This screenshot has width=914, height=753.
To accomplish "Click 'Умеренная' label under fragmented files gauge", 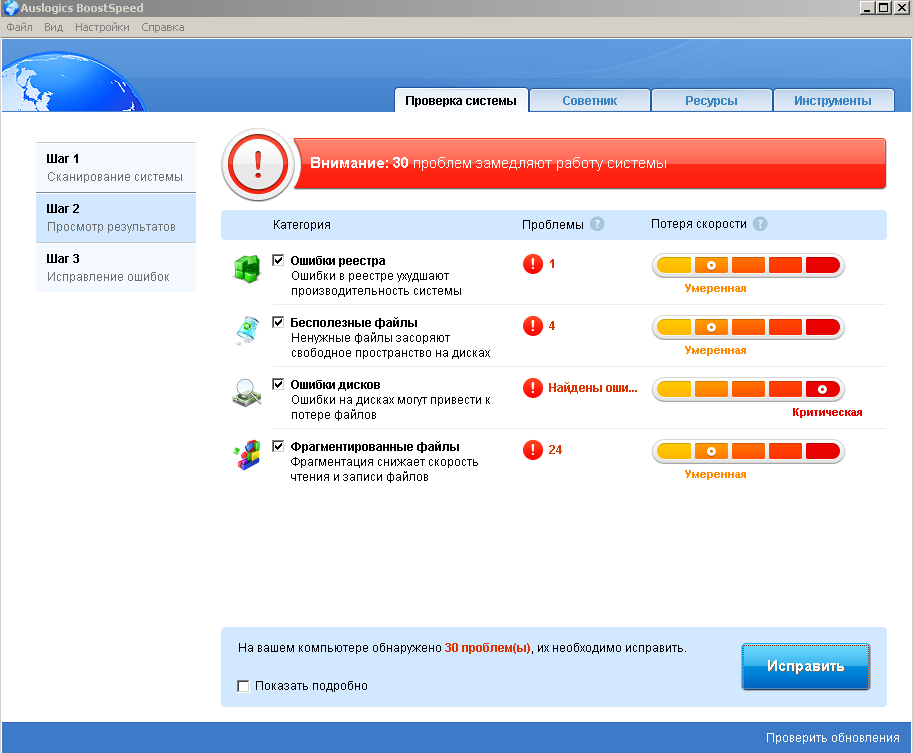I will click(x=715, y=474).
